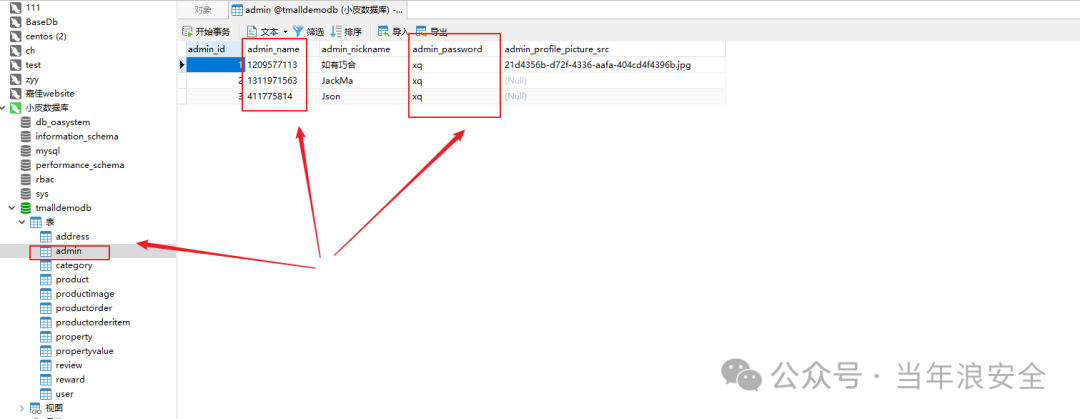Open the product table
The height and width of the screenshot is (419, 1080).
point(72,280)
